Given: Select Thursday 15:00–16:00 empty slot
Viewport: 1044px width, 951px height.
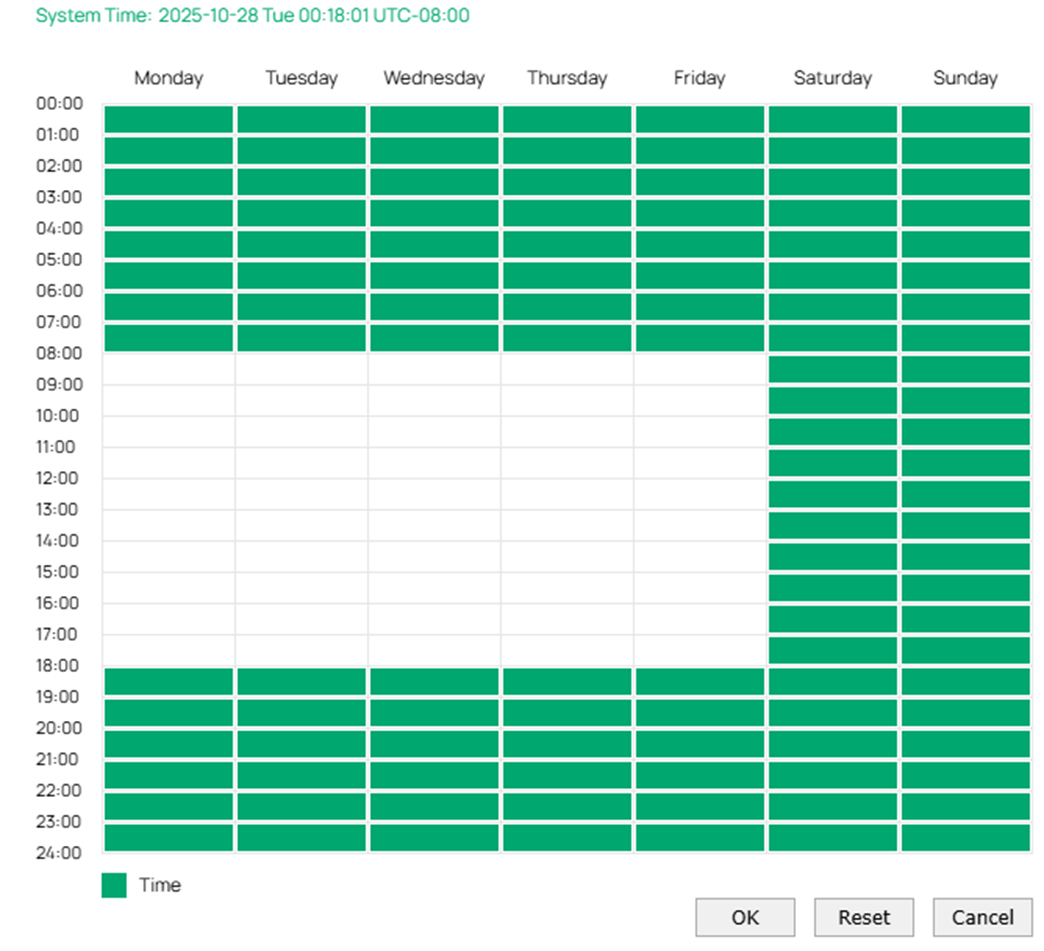Looking at the screenshot, I should (x=567, y=588).
